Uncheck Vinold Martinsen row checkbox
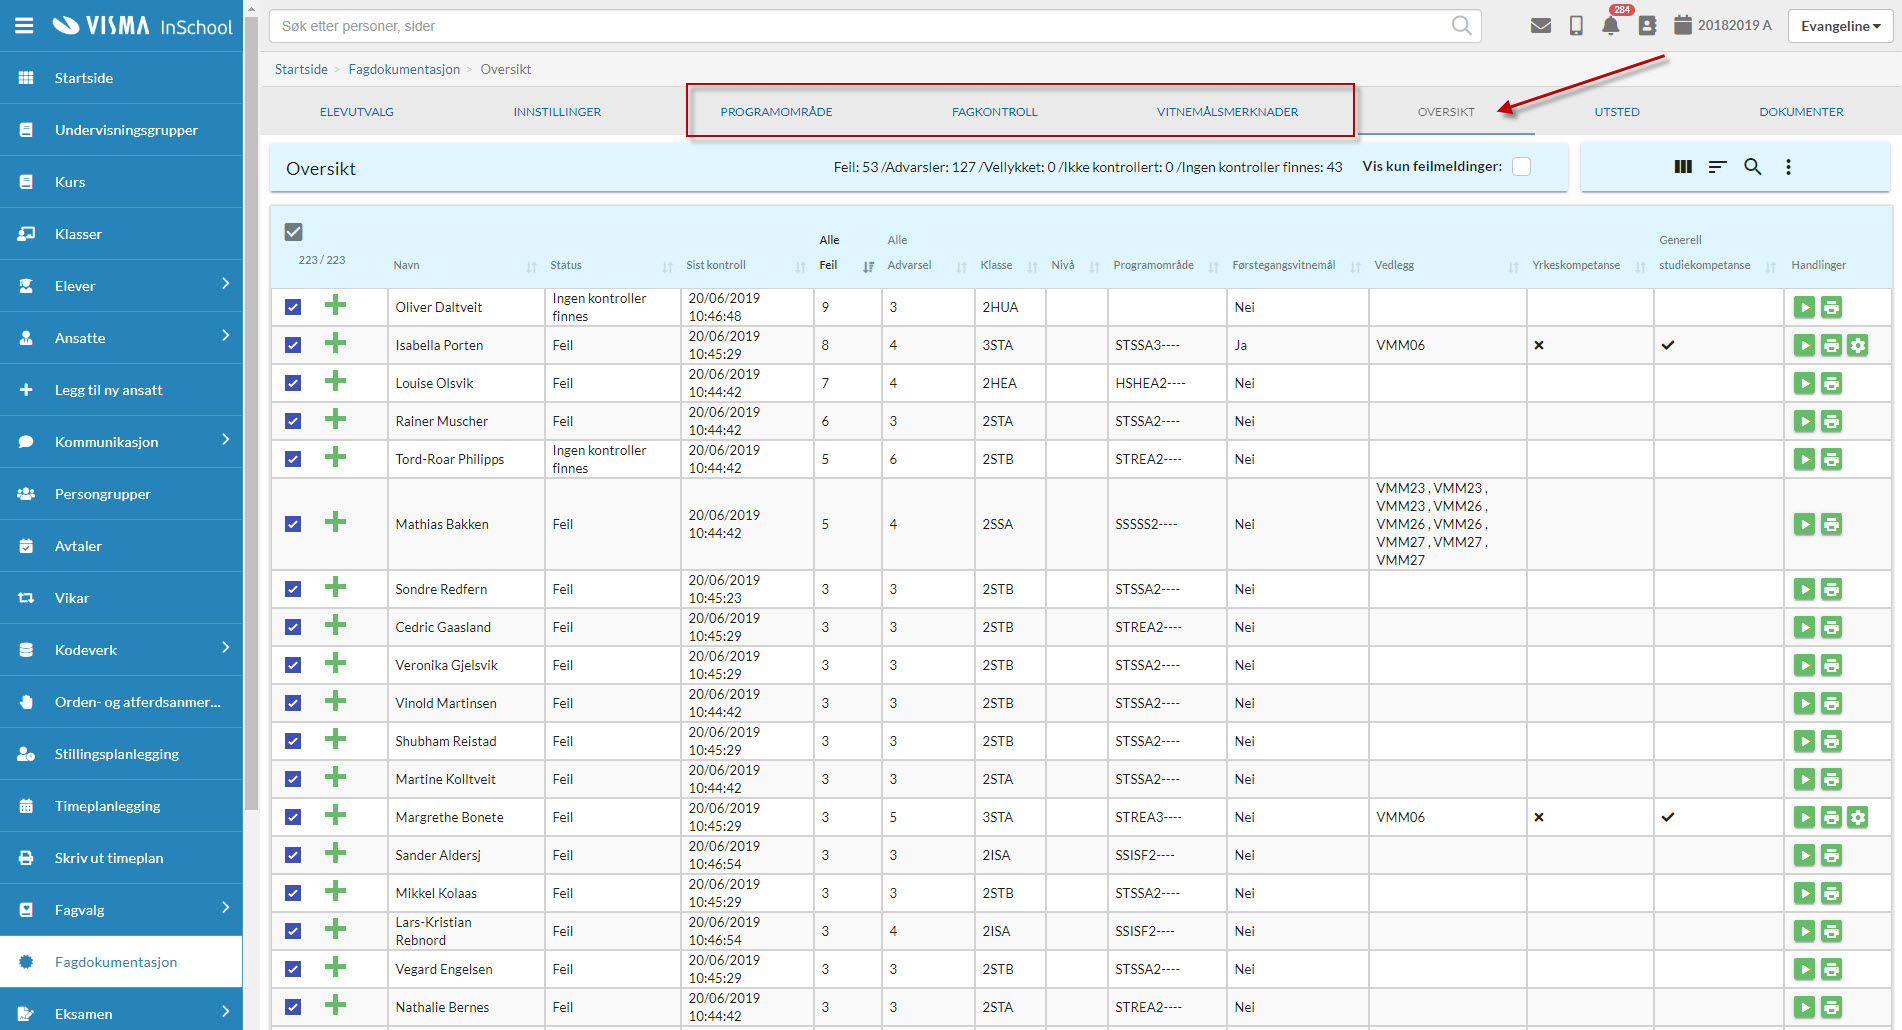The image size is (1902, 1030). [x=293, y=703]
